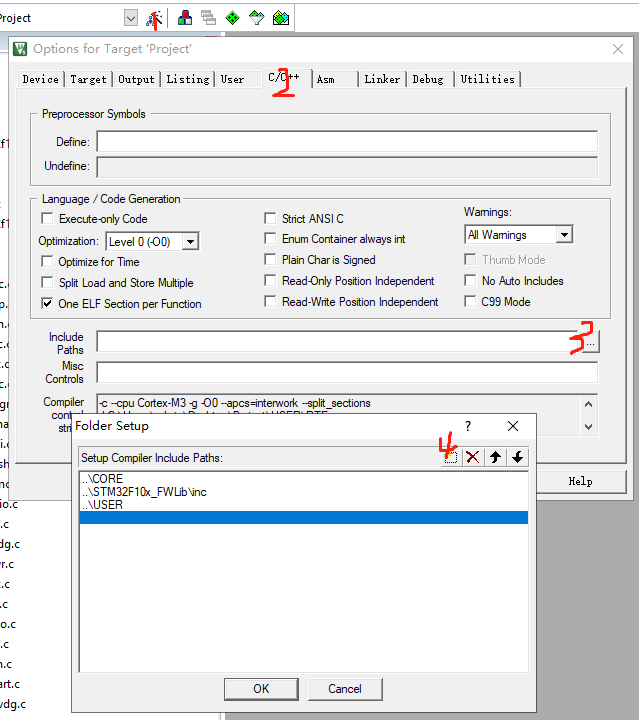This screenshot has height=720, width=639.
Task: Click the Misc Controls text field
Action: click(347, 372)
